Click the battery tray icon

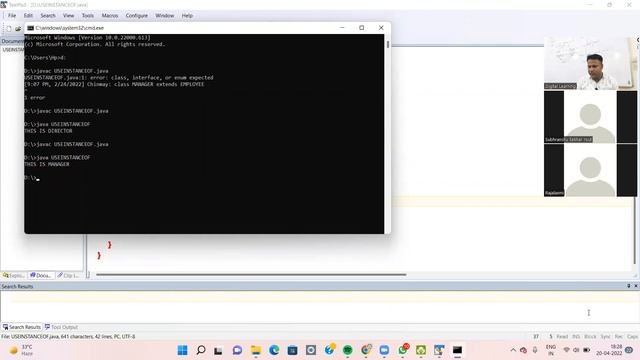point(587,350)
